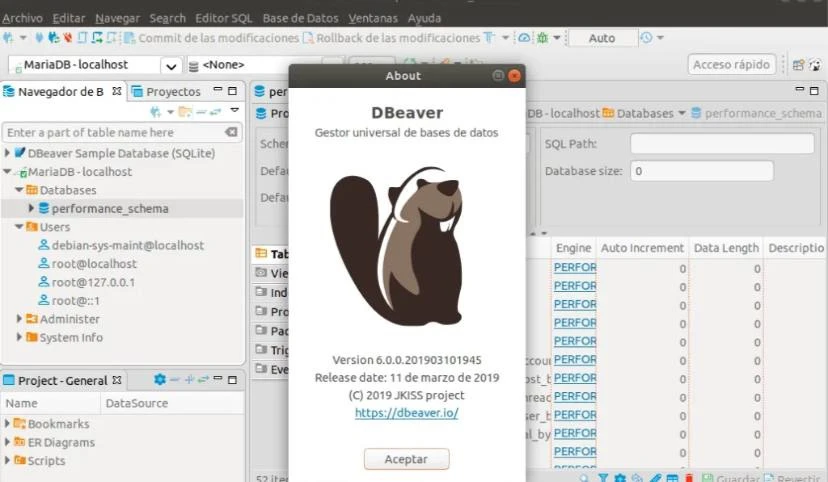Close the About dialog
Screen dimensions: 828x482
point(514,75)
